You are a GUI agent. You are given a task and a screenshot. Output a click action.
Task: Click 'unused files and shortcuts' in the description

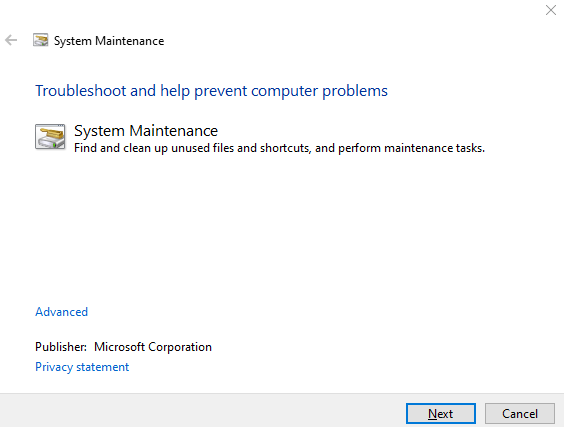tap(241, 148)
